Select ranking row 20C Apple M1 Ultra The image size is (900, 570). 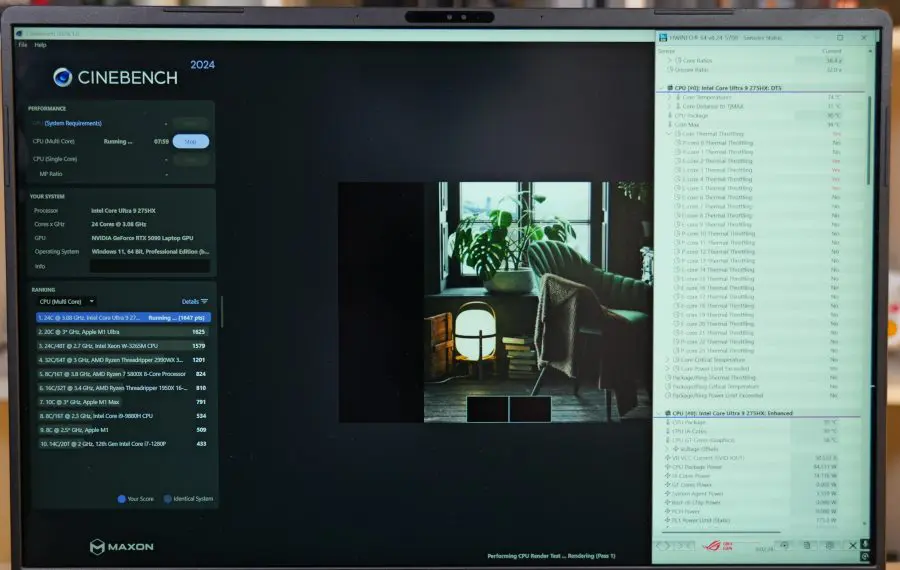click(122, 332)
